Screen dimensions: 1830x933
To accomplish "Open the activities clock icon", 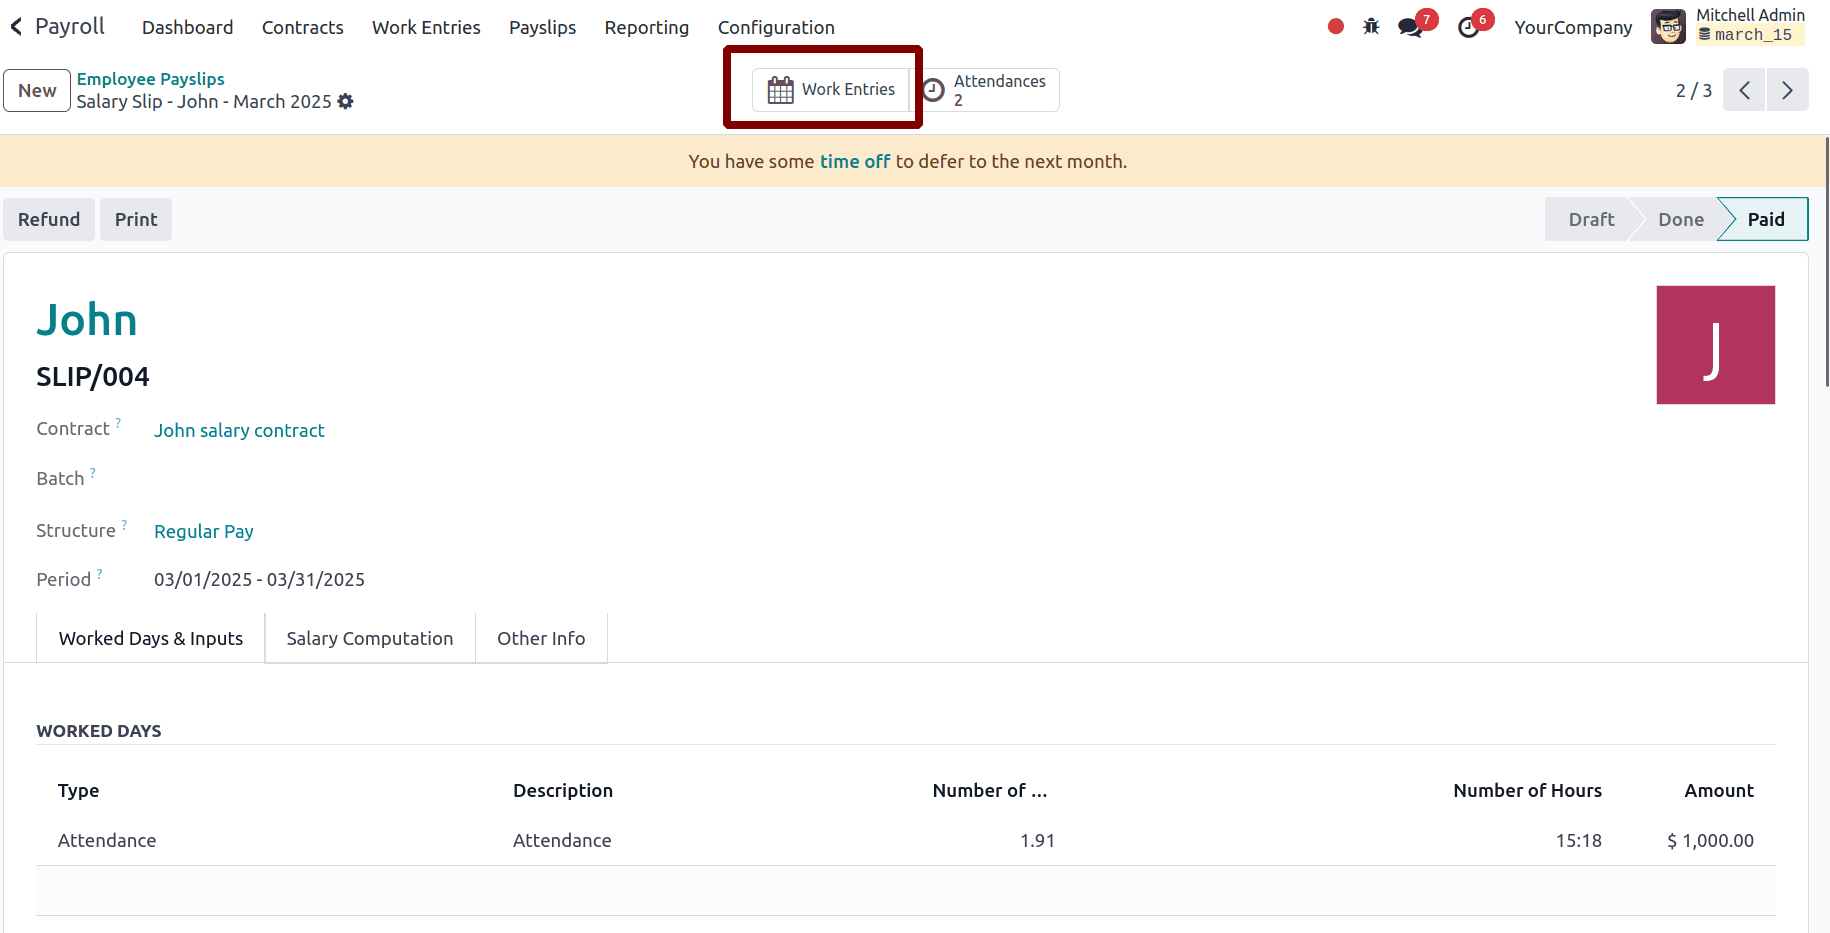I will click(1468, 27).
